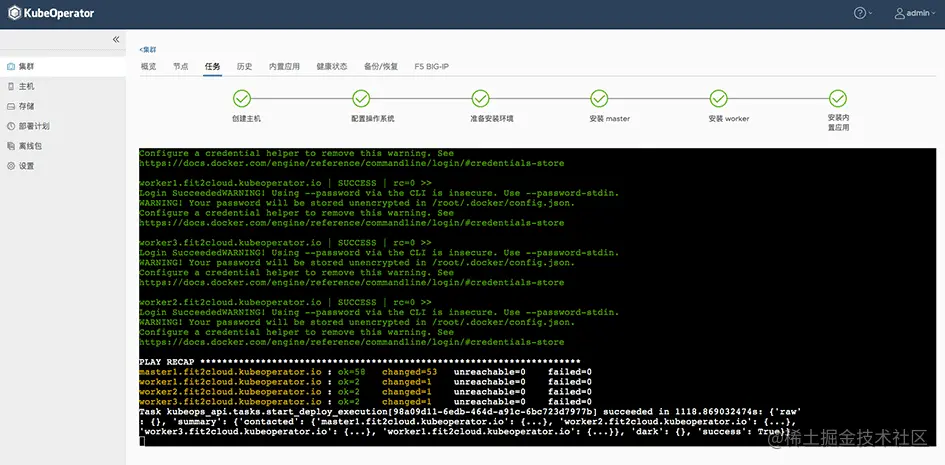Switch to the 节点 tab
This screenshot has height=465, width=945.
[180, 66]
